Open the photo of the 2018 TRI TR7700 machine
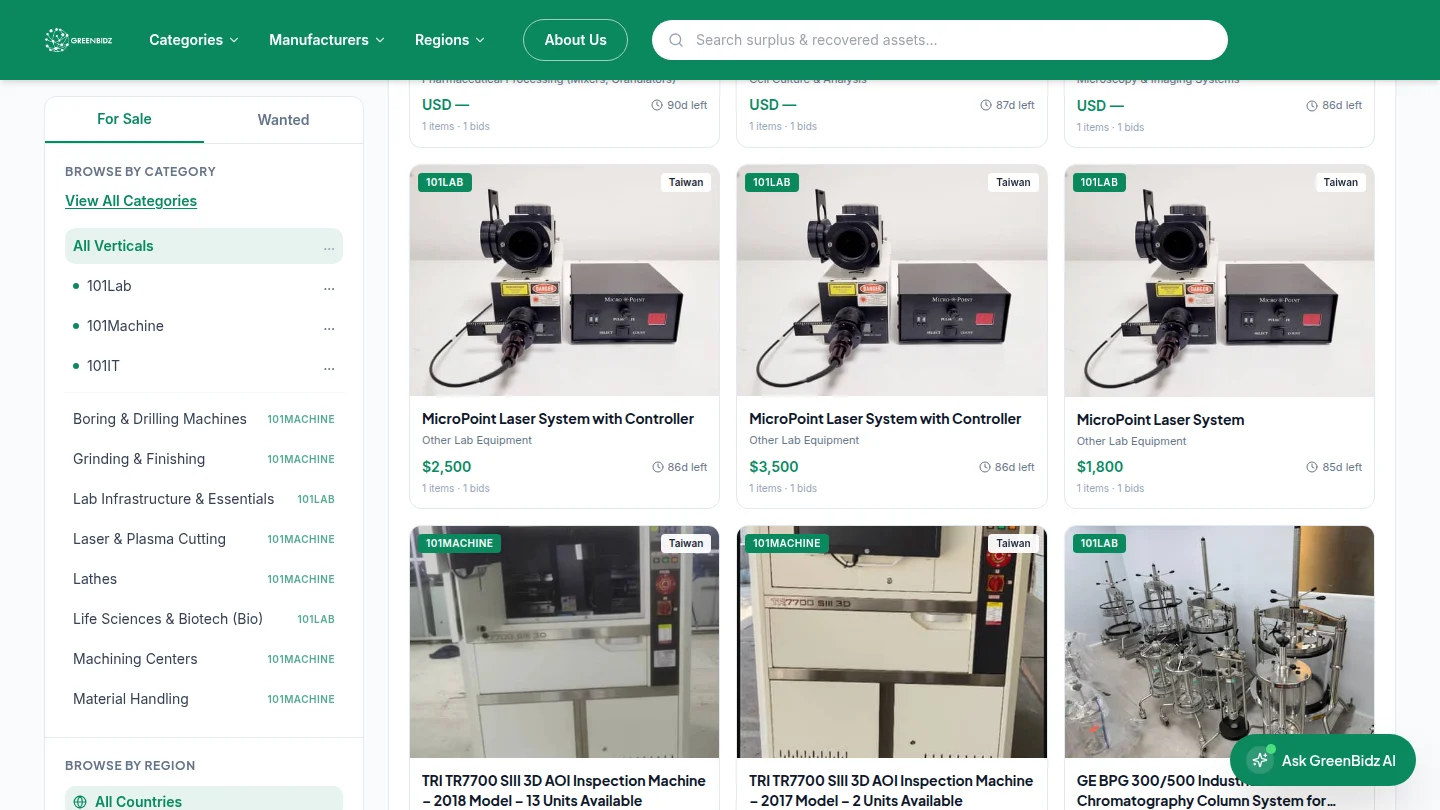The width and height of the screenshot is (1440, 810). [564, 642]
